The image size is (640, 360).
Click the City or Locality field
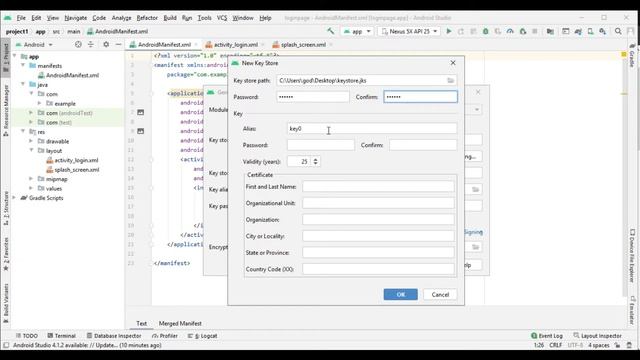tap(378, 236)
